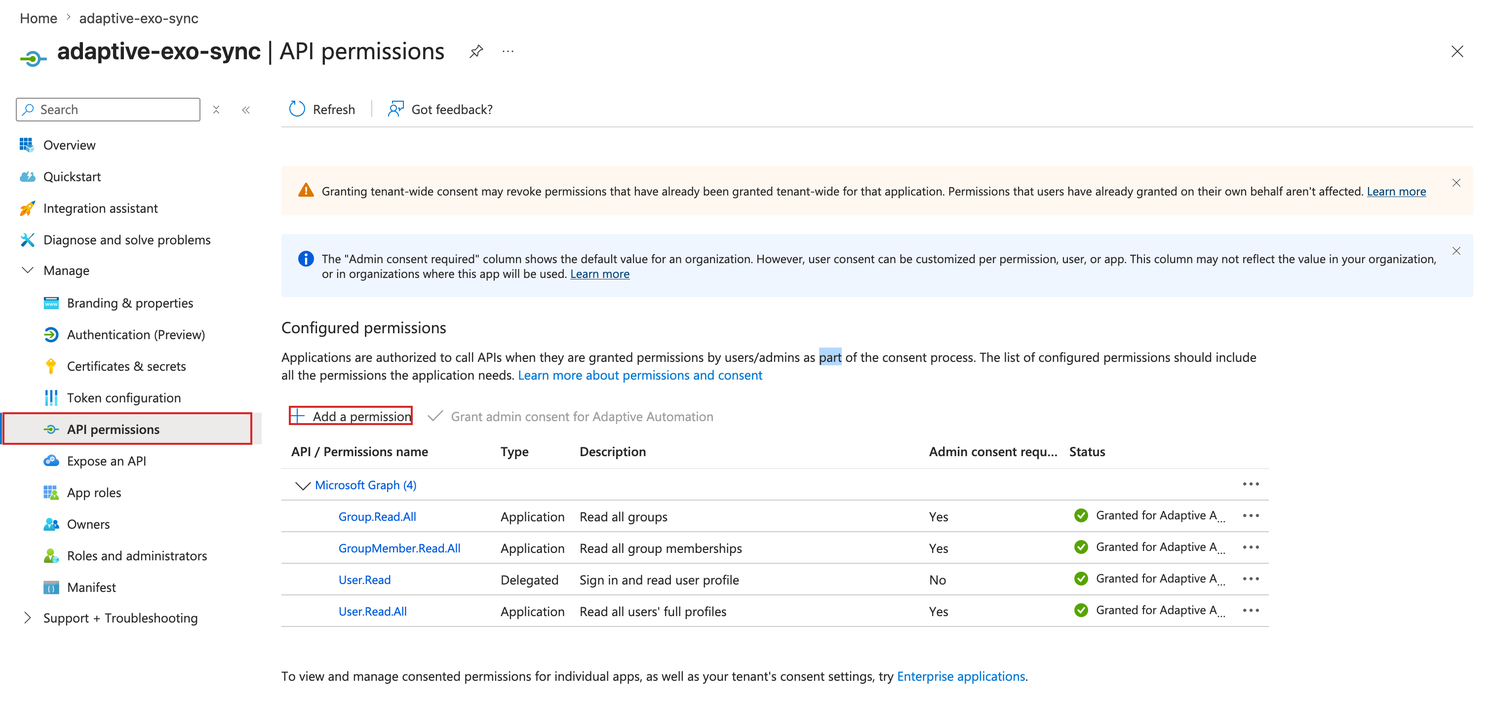The image size is (1493, 703).
Task: Open more options for User.Read.All row
Action: 1251,610
